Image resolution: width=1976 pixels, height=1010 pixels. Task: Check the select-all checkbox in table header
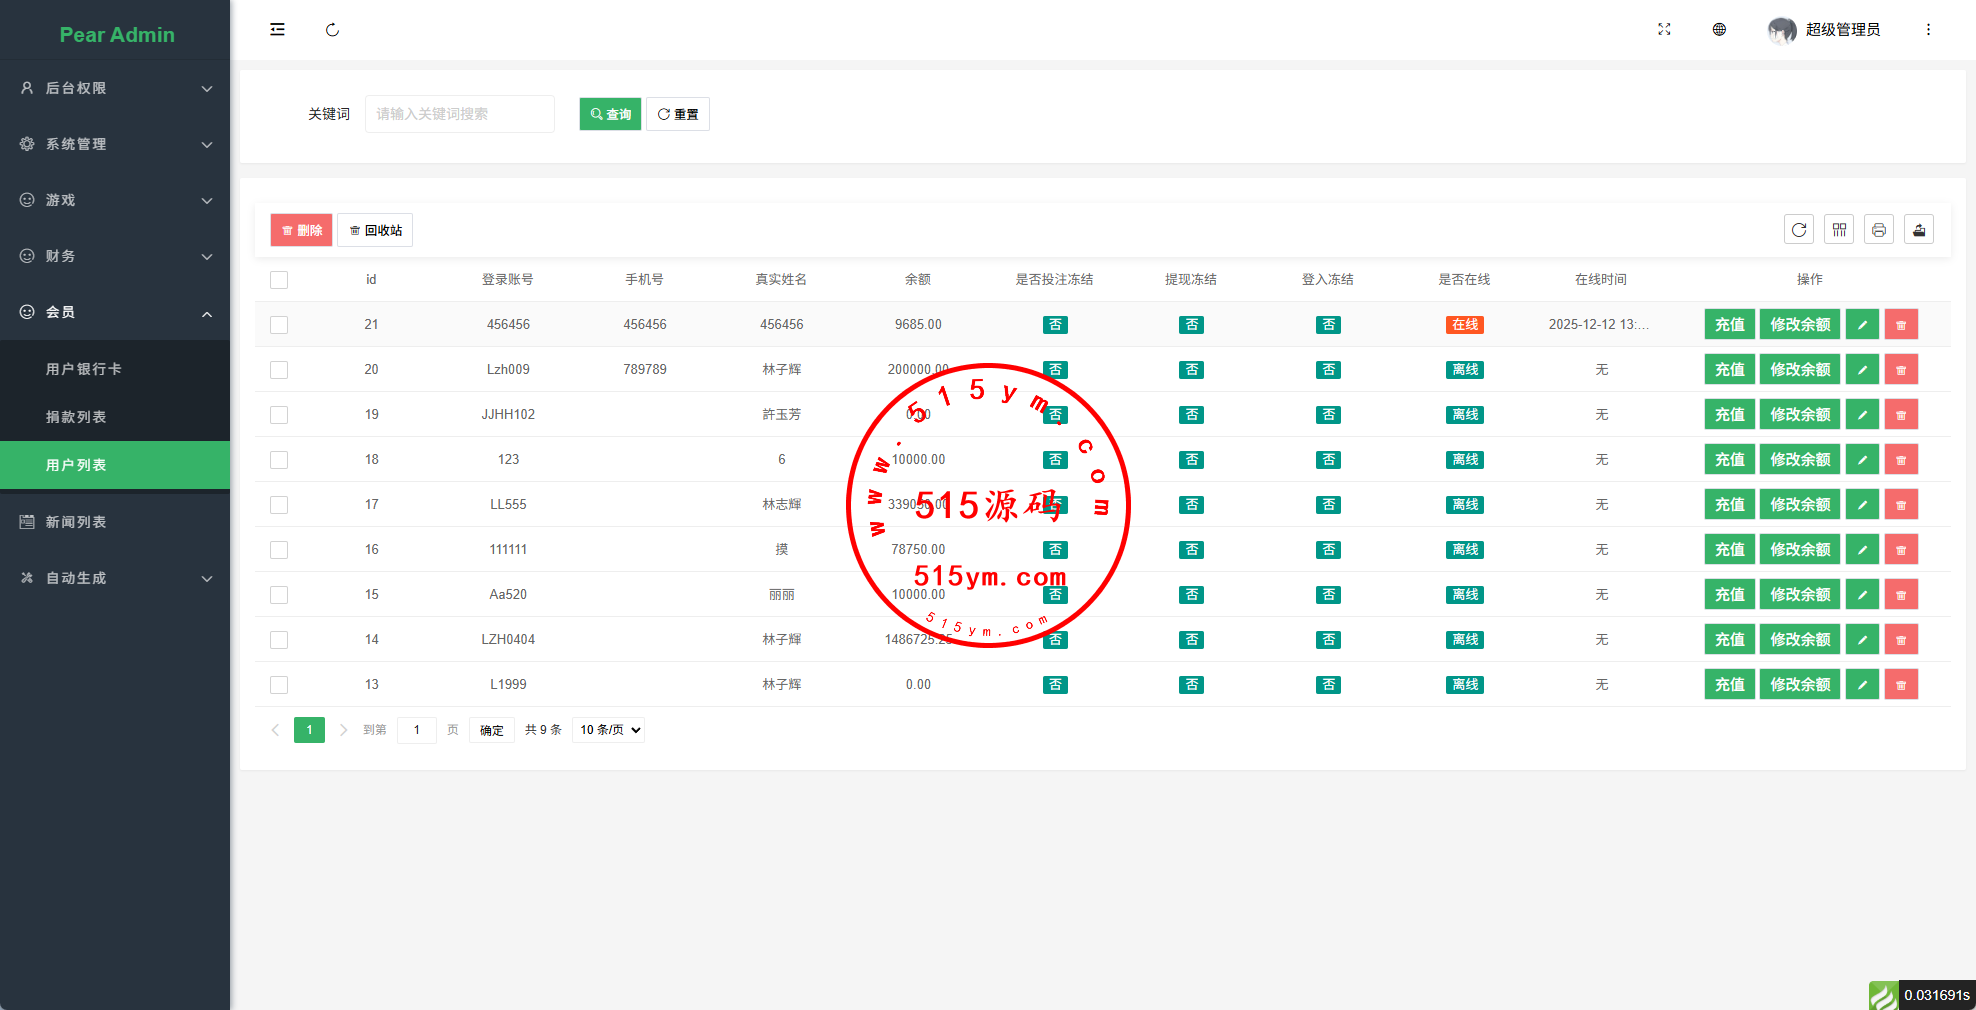click(x=279, y=280)
